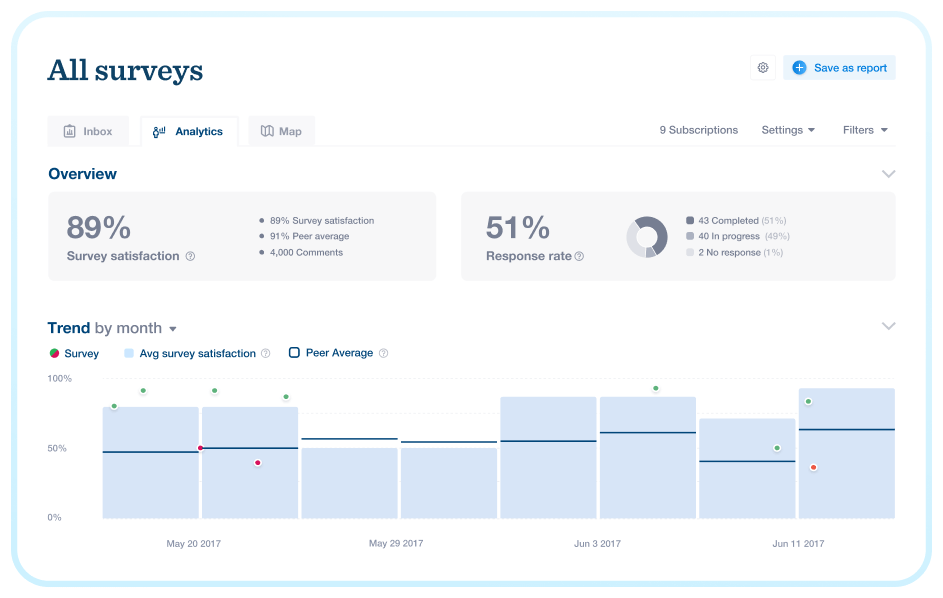
Task: Click the 89% Survey satisfaction bullet
Action: click(x=316, y=221)
